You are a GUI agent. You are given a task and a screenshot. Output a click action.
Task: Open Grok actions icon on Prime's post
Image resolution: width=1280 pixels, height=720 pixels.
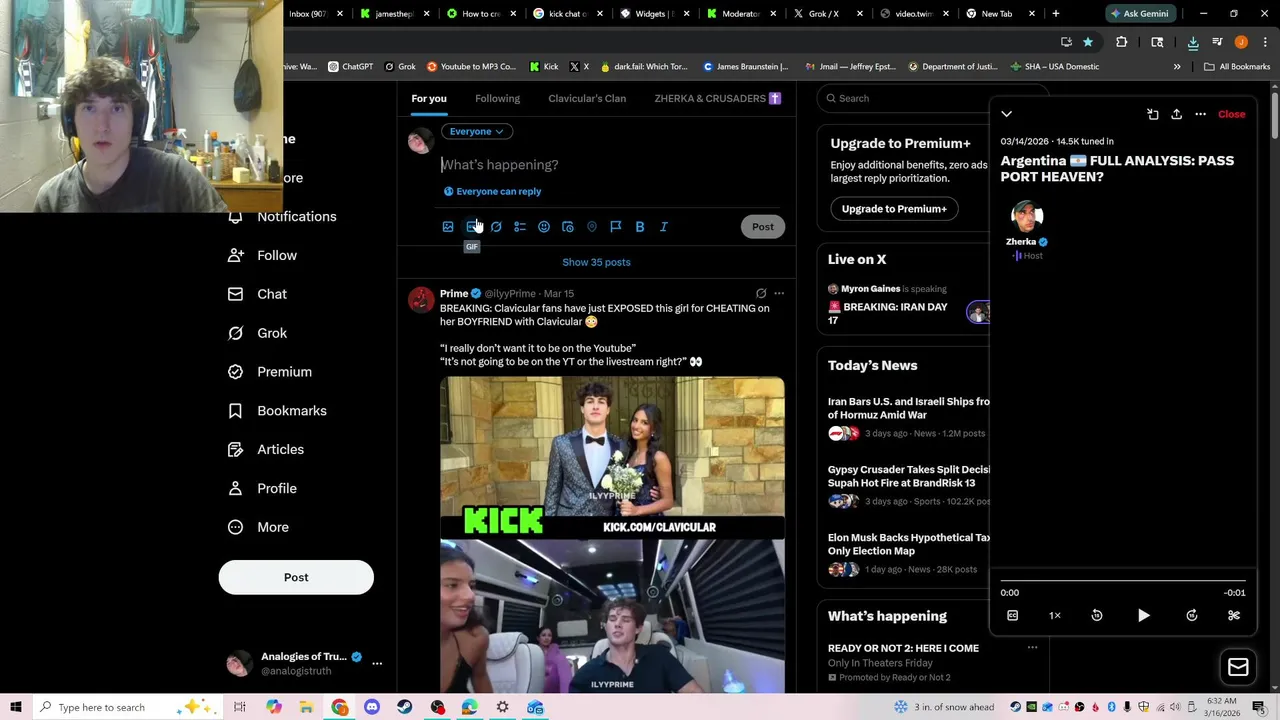[761, 294]
